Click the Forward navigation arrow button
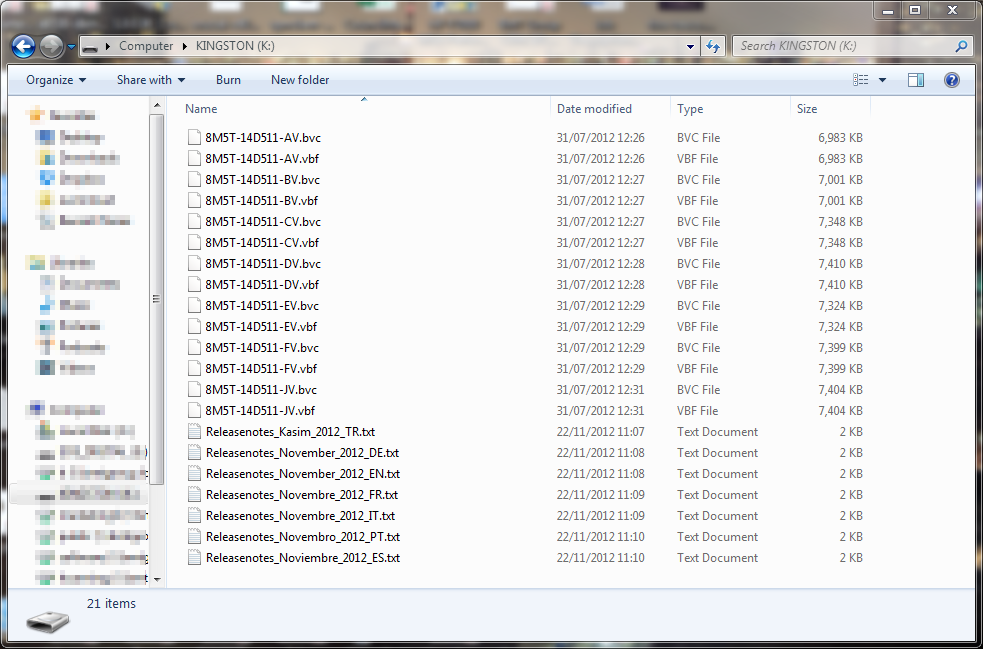 (52, 46)
